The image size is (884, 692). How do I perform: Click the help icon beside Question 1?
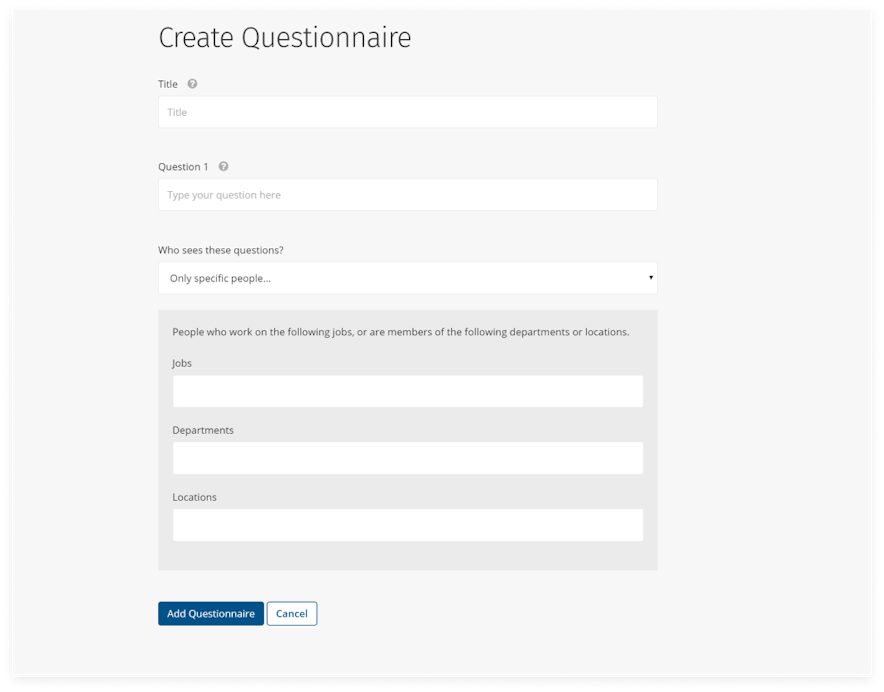[x=223, y=167]
